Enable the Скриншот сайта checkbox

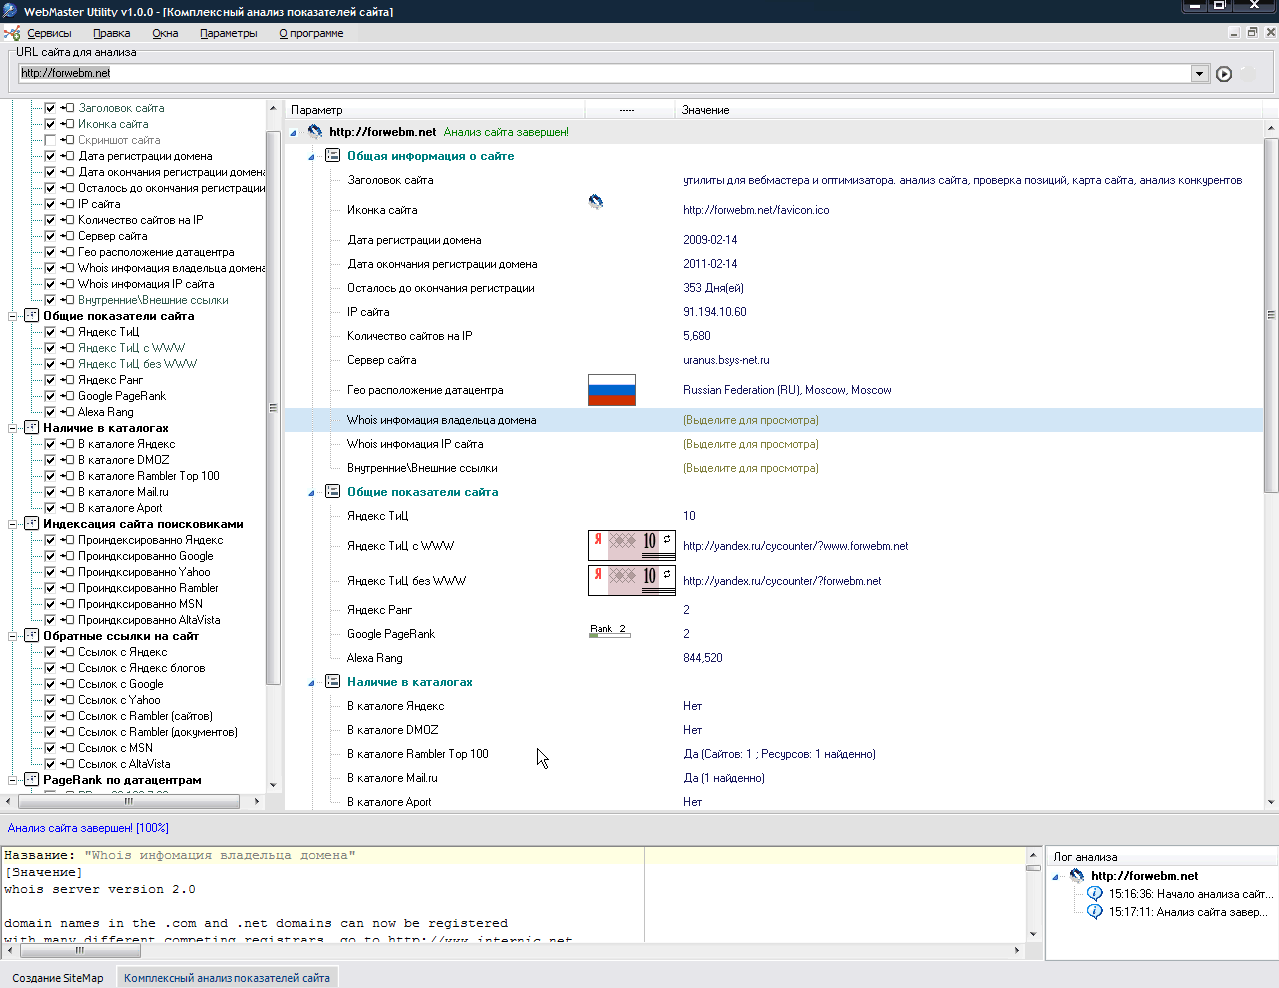tap(50, 140)
